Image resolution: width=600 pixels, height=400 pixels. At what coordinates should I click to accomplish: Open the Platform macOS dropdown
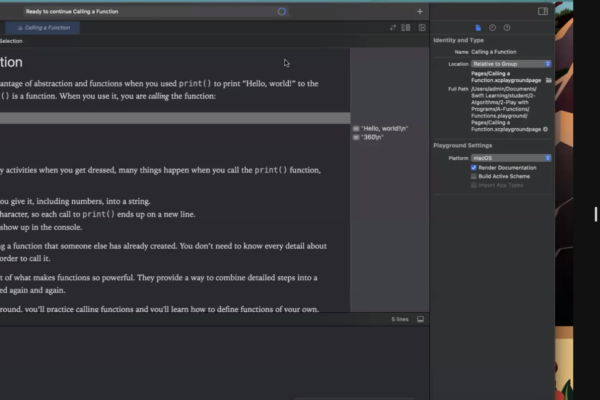(511, 157)
